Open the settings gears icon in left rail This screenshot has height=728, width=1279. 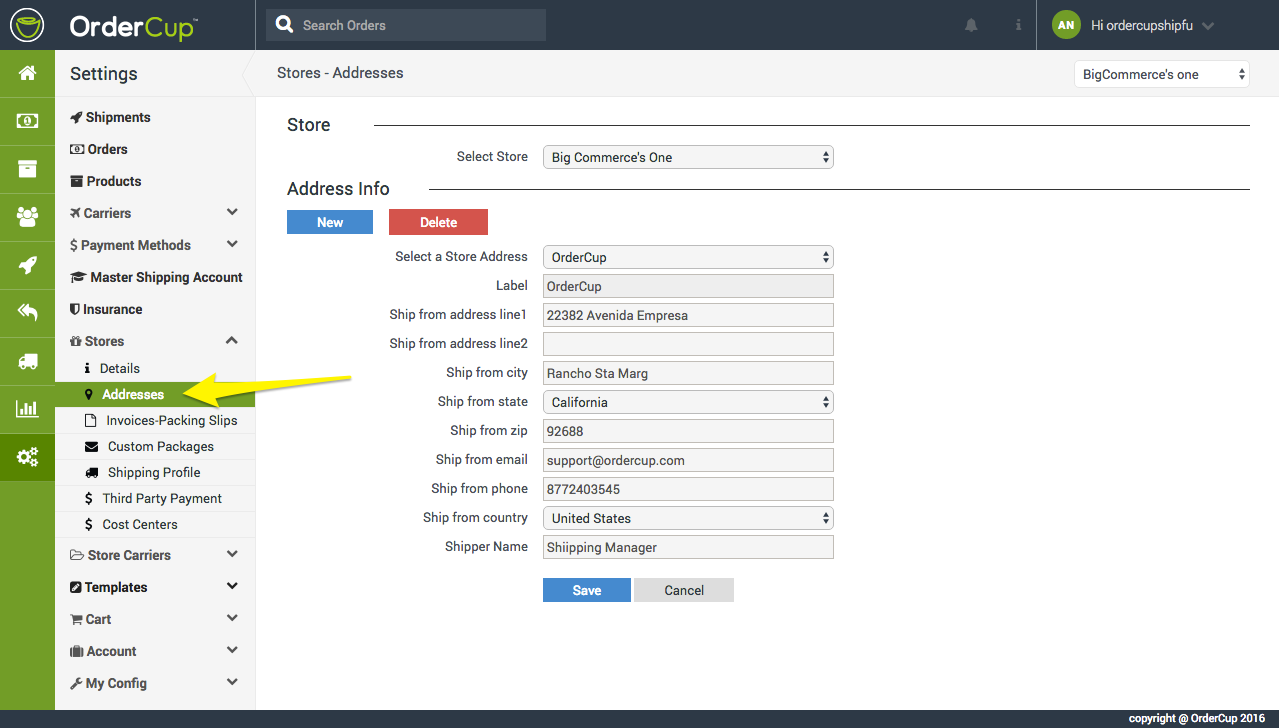click(27, 457)
